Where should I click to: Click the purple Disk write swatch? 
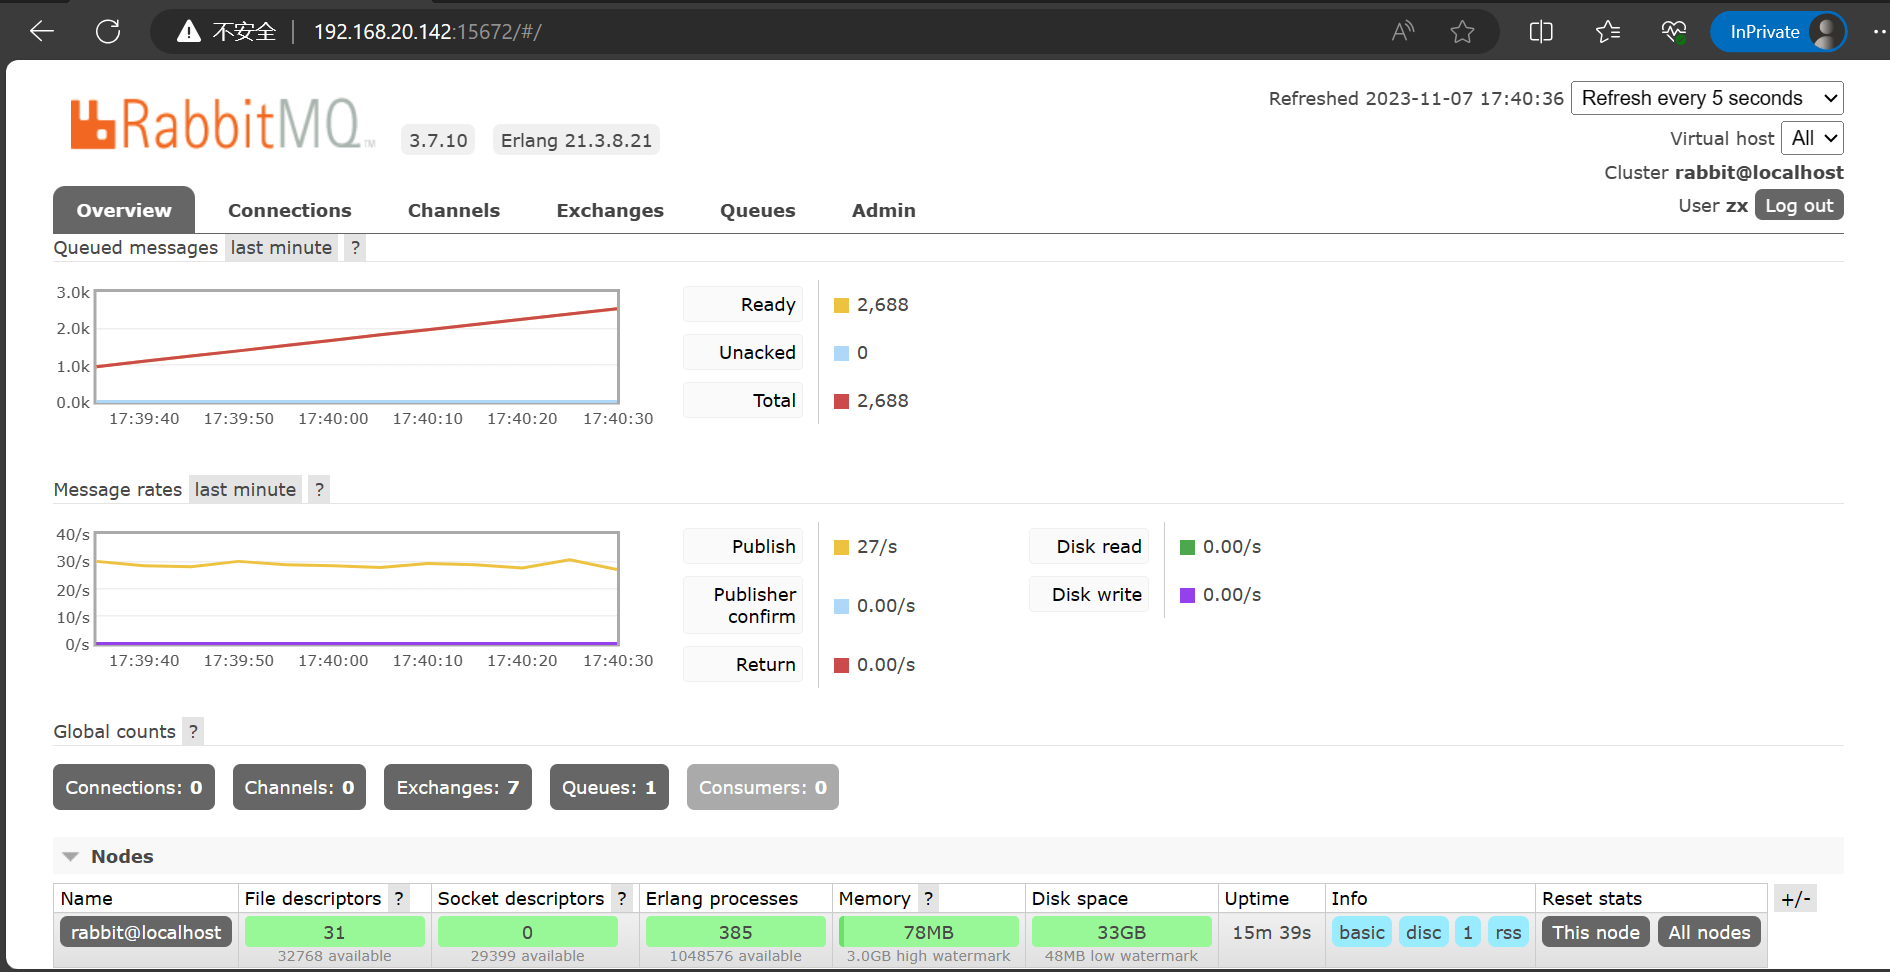point(1188,595)
